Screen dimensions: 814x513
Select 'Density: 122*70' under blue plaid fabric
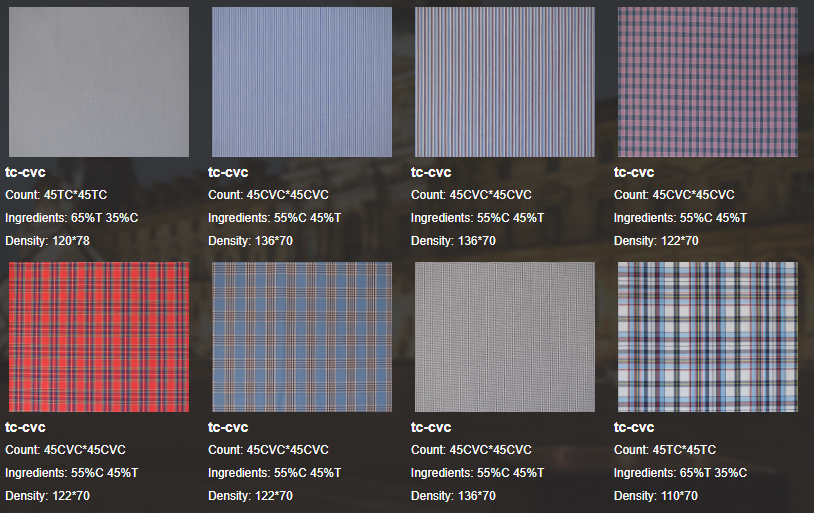coord(250,496)
